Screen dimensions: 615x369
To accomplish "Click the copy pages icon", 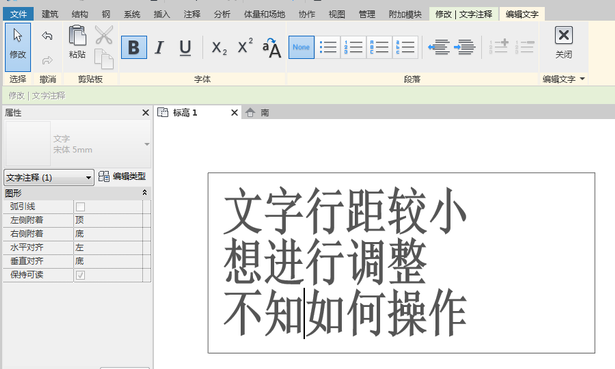I will pos(104,59).
